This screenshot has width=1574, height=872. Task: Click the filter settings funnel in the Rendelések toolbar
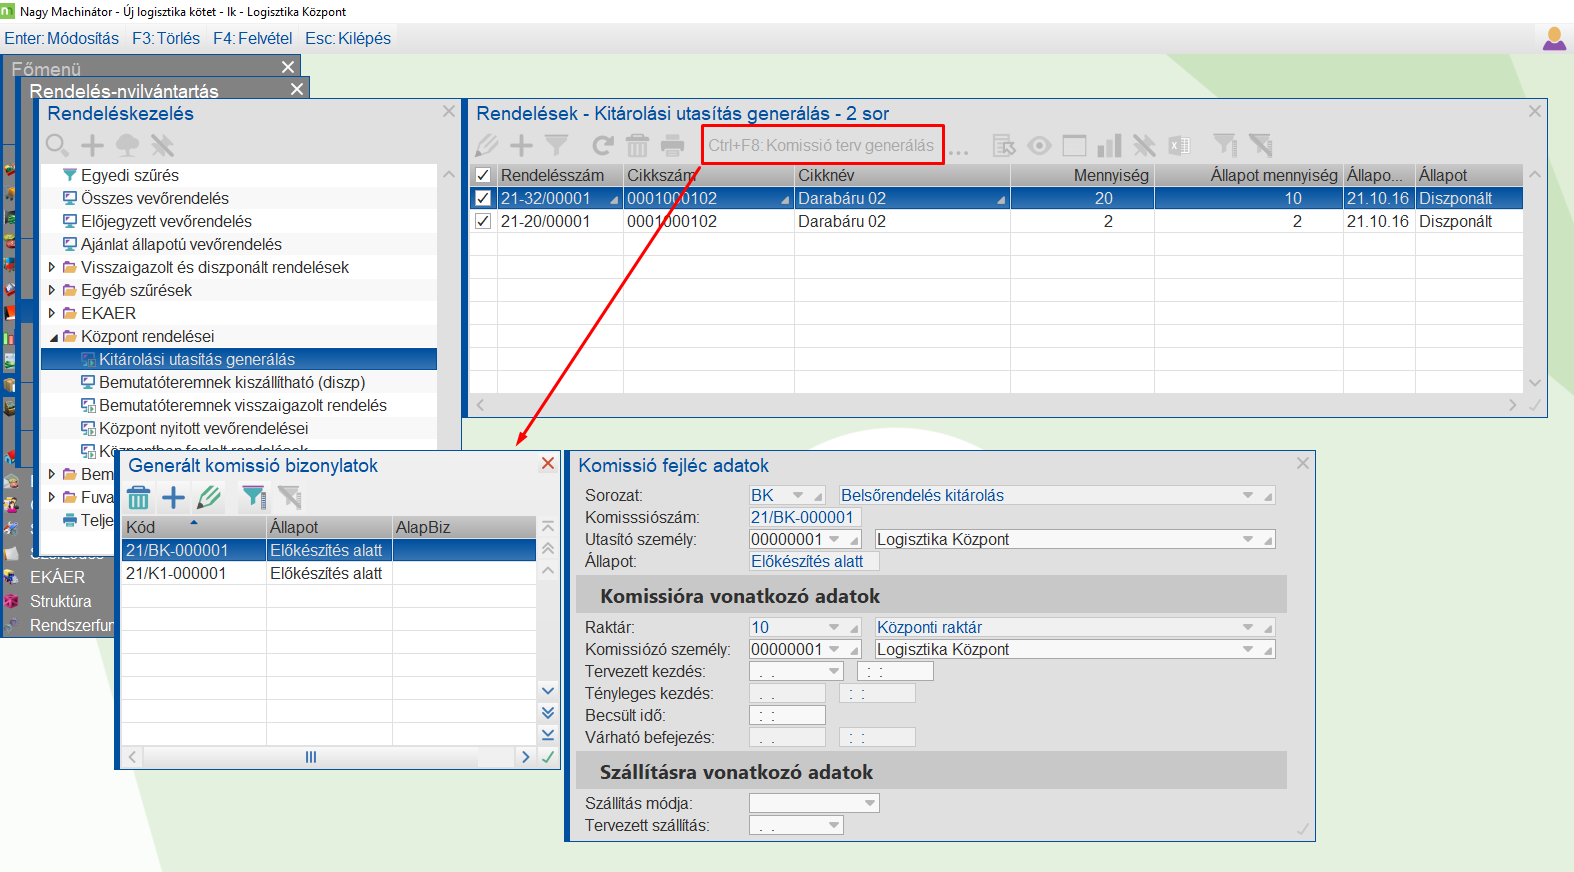[1225, 146]
